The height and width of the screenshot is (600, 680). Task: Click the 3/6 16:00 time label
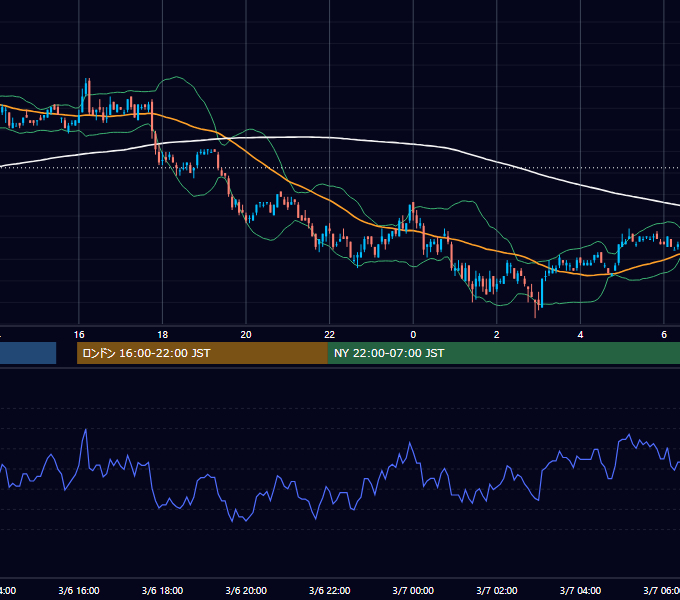[79, 590]
